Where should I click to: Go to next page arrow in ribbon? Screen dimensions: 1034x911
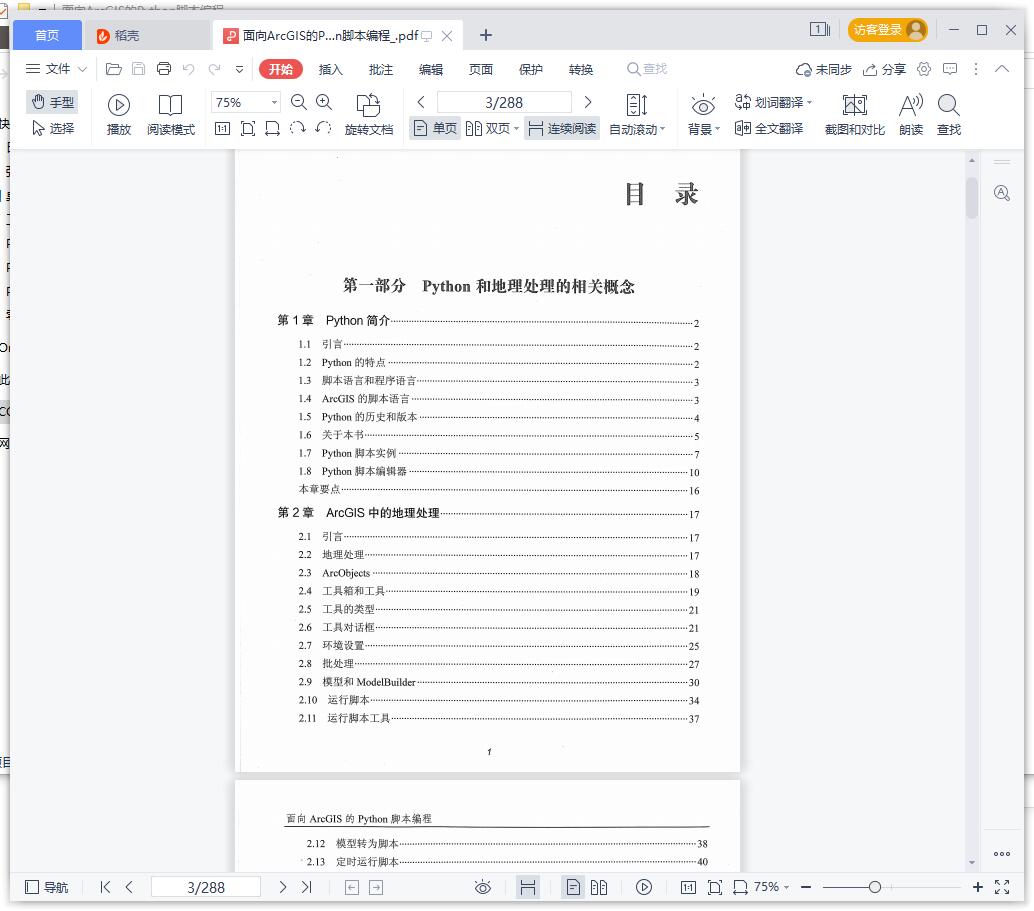pos(588,102)
